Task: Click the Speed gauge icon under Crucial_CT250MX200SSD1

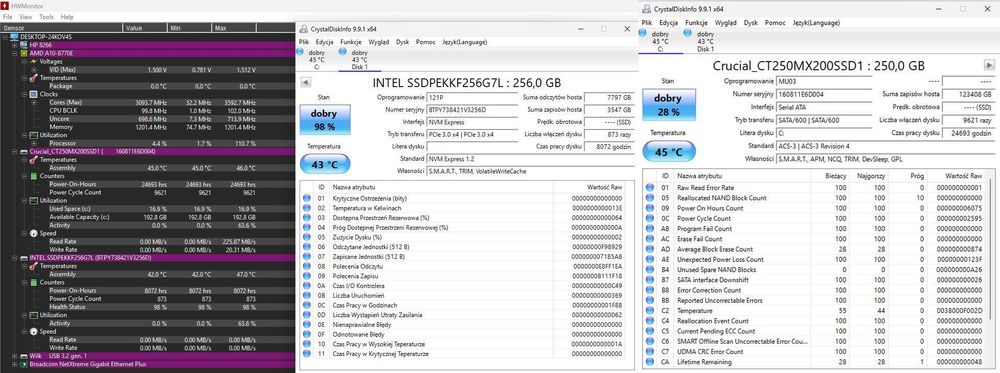Action: (x=34, y=233)
